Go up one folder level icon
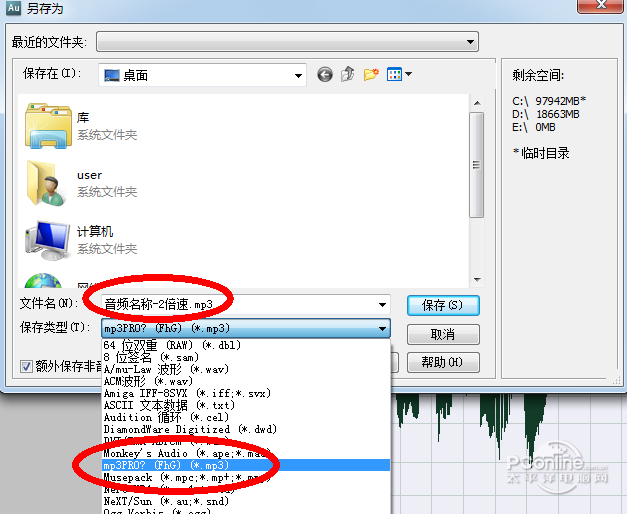Screen dimensions: 627x514 347,74
